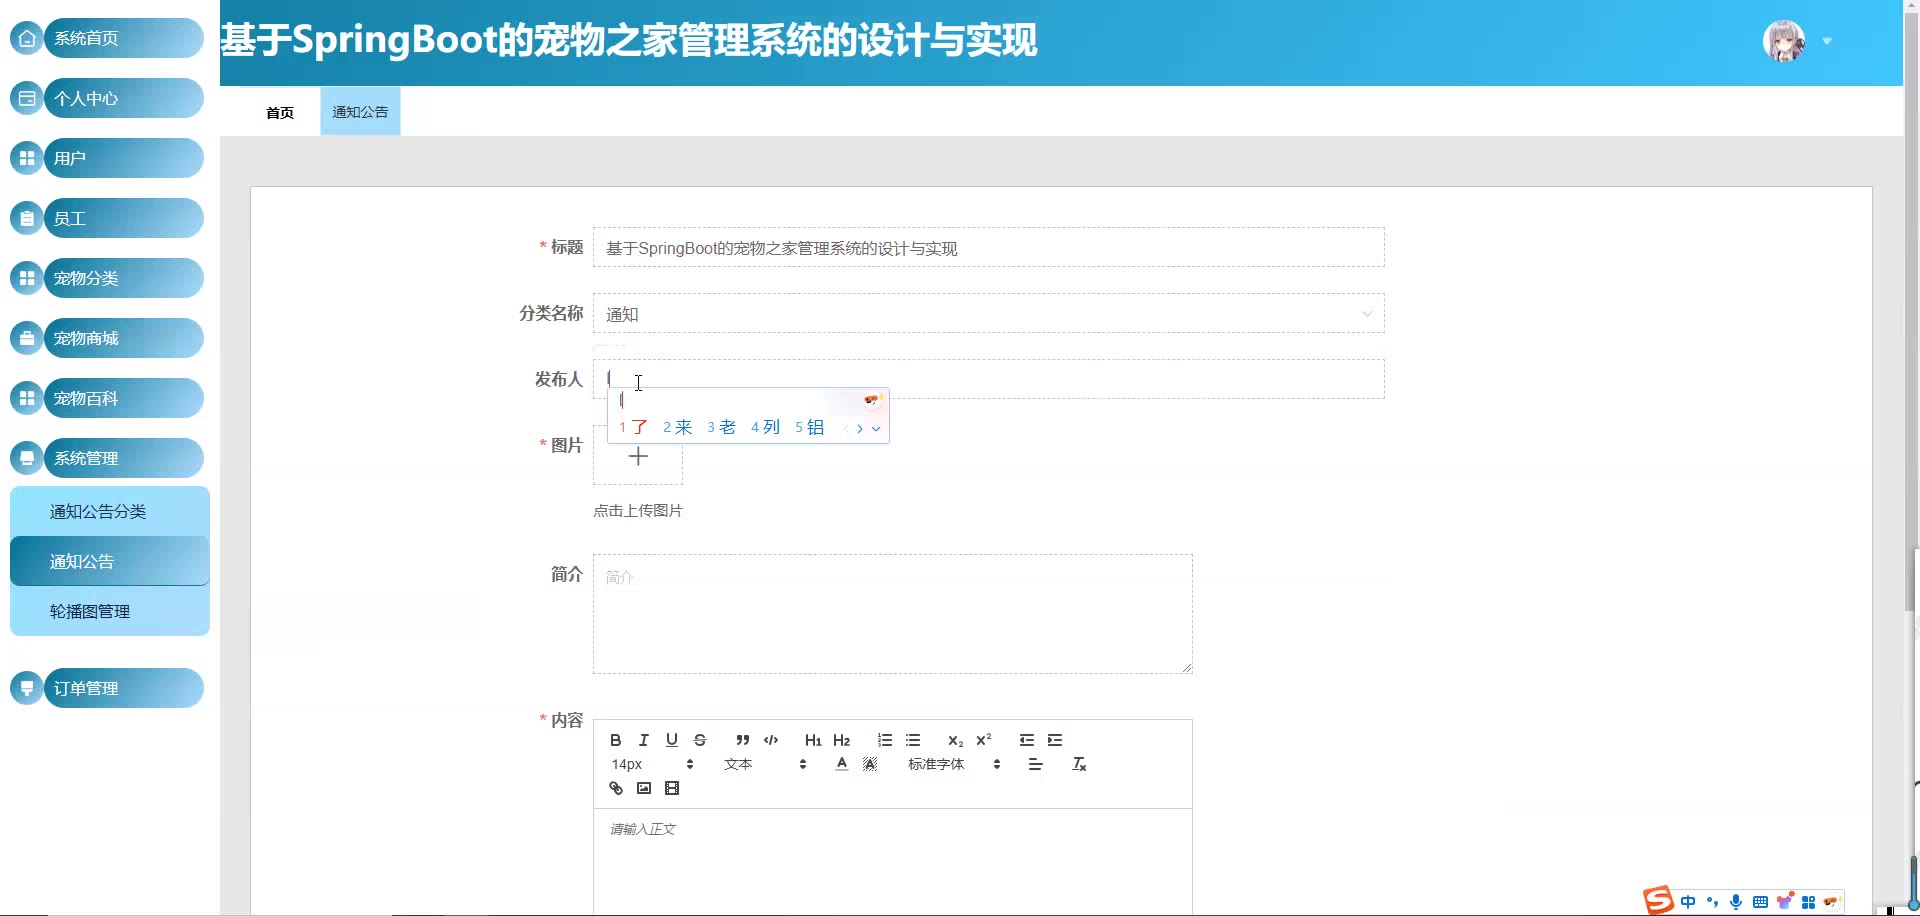The width and height of the screenshot is (1920, 916).
Task: Insert a video into the content
Action: (672, 788)
